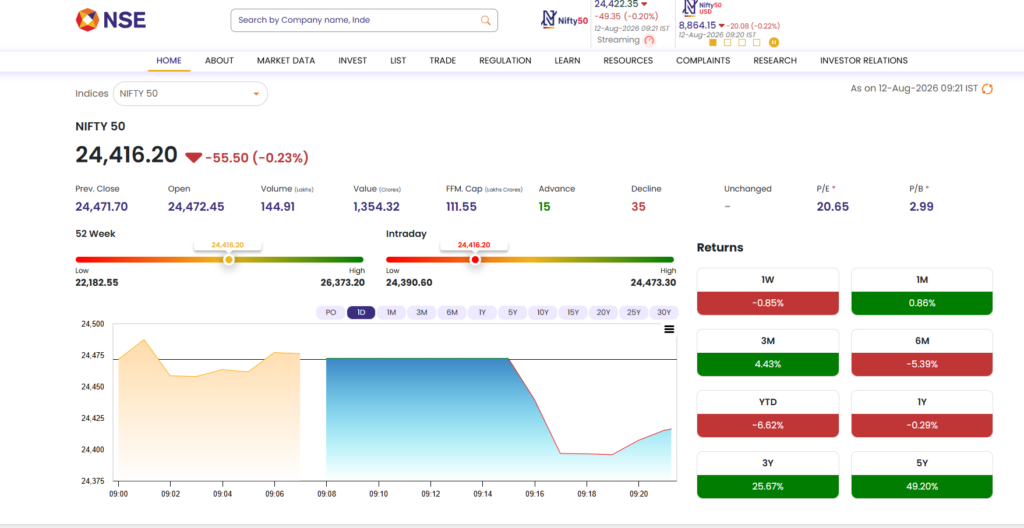Viewport: 1024px width, 528px height.
Task: Pause the index ticker carousel
Action: point(773,42)
